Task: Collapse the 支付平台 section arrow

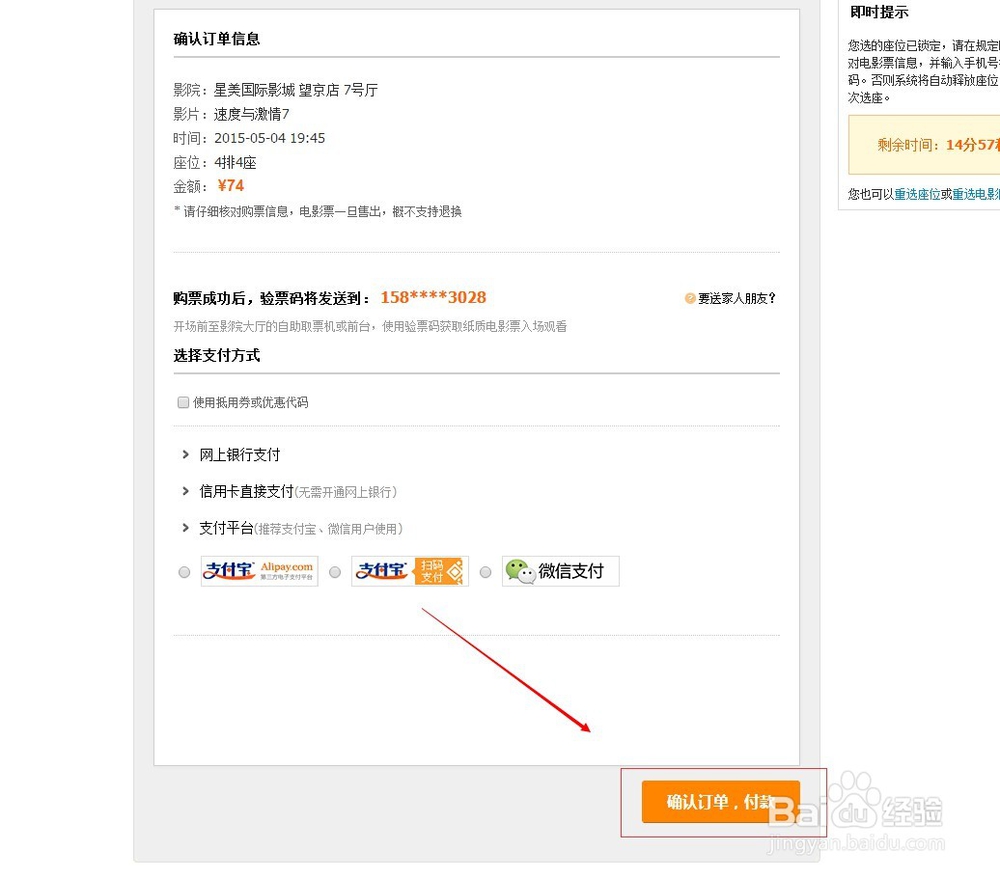Action: point(186,528)
